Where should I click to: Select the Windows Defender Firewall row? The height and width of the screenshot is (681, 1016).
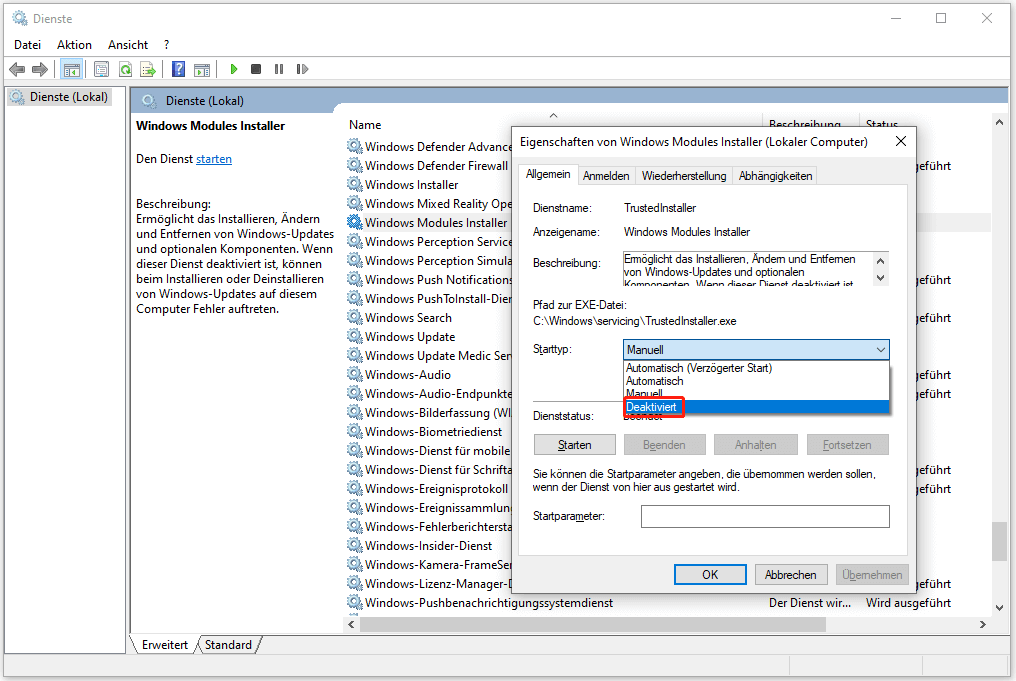tap(429, 165)
